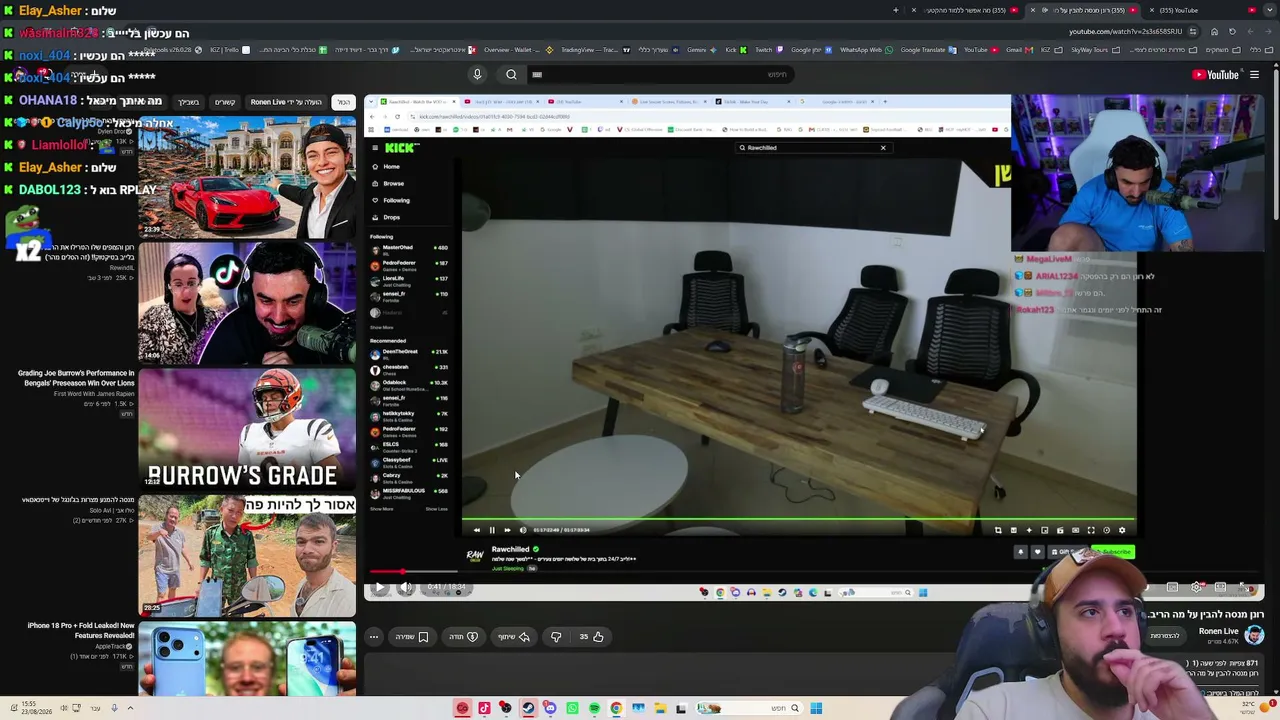Image resolution: width=1280 pixels, height=720 pixels.
Task: Expand Show More under Kick Recommended list
Action: coord(381,509)
